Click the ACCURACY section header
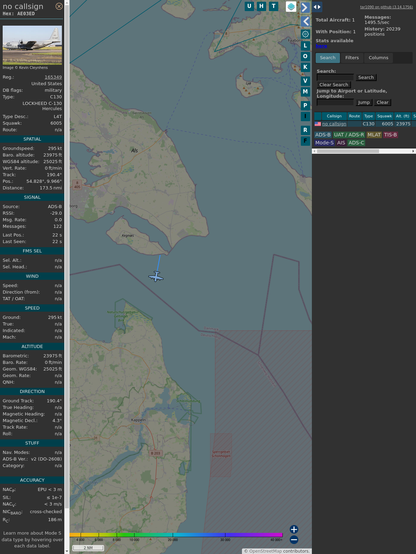The height and width of the screenshot is (554, 416). click(x=32, y=480)
